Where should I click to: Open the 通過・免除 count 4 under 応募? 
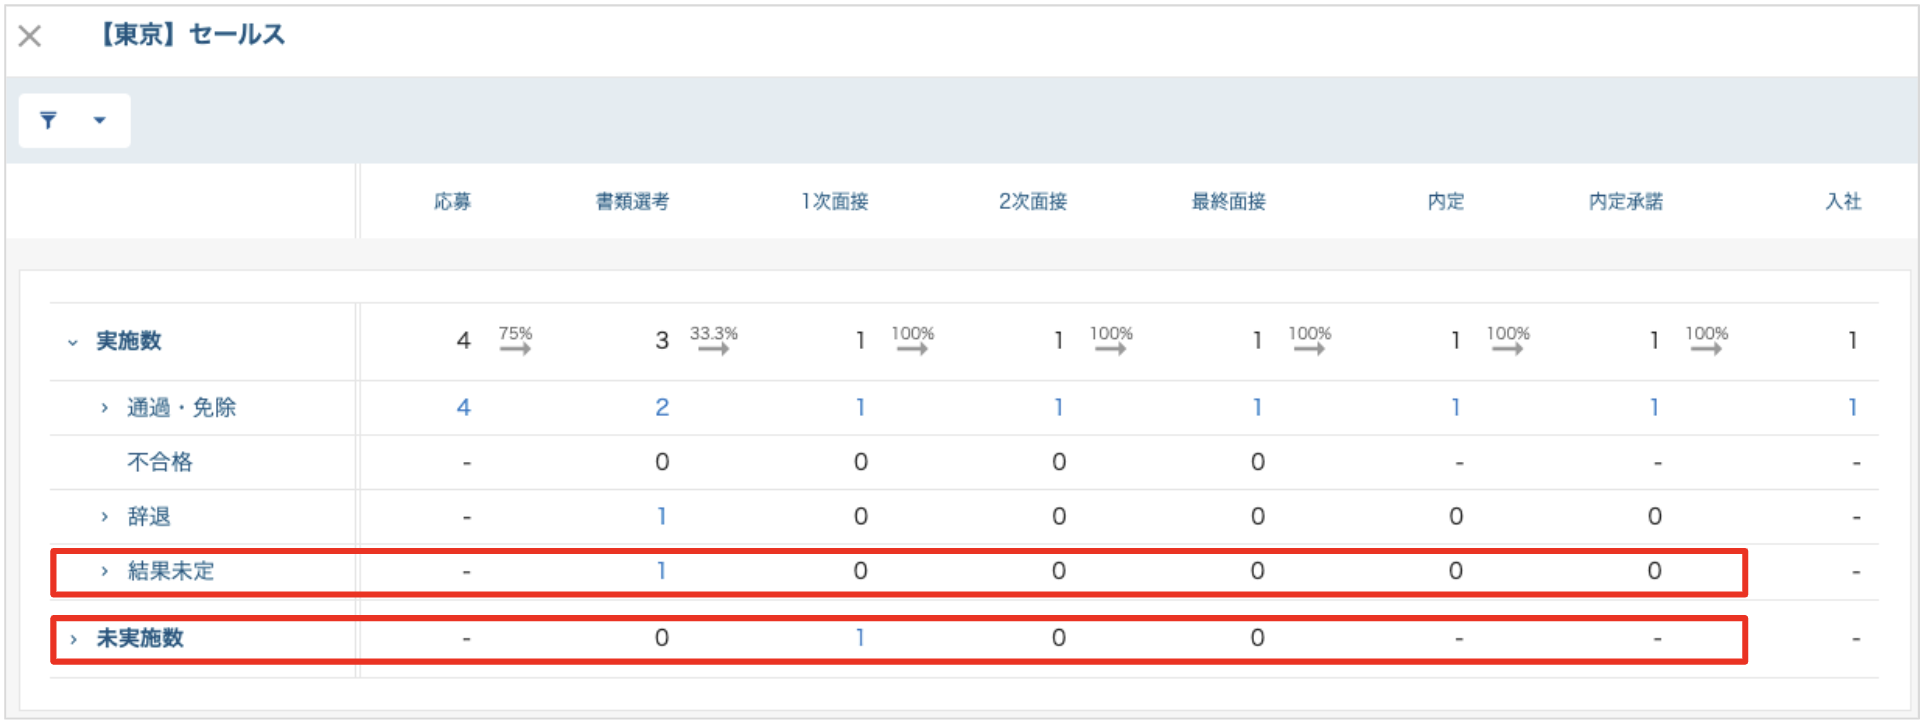[x=463, y=408]
